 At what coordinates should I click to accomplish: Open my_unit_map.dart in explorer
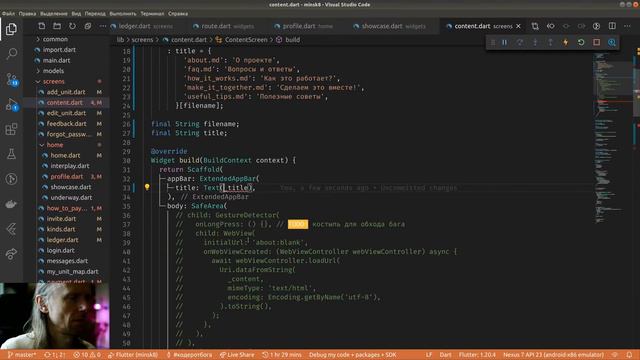pyautogui.click(x=72, y=271)
